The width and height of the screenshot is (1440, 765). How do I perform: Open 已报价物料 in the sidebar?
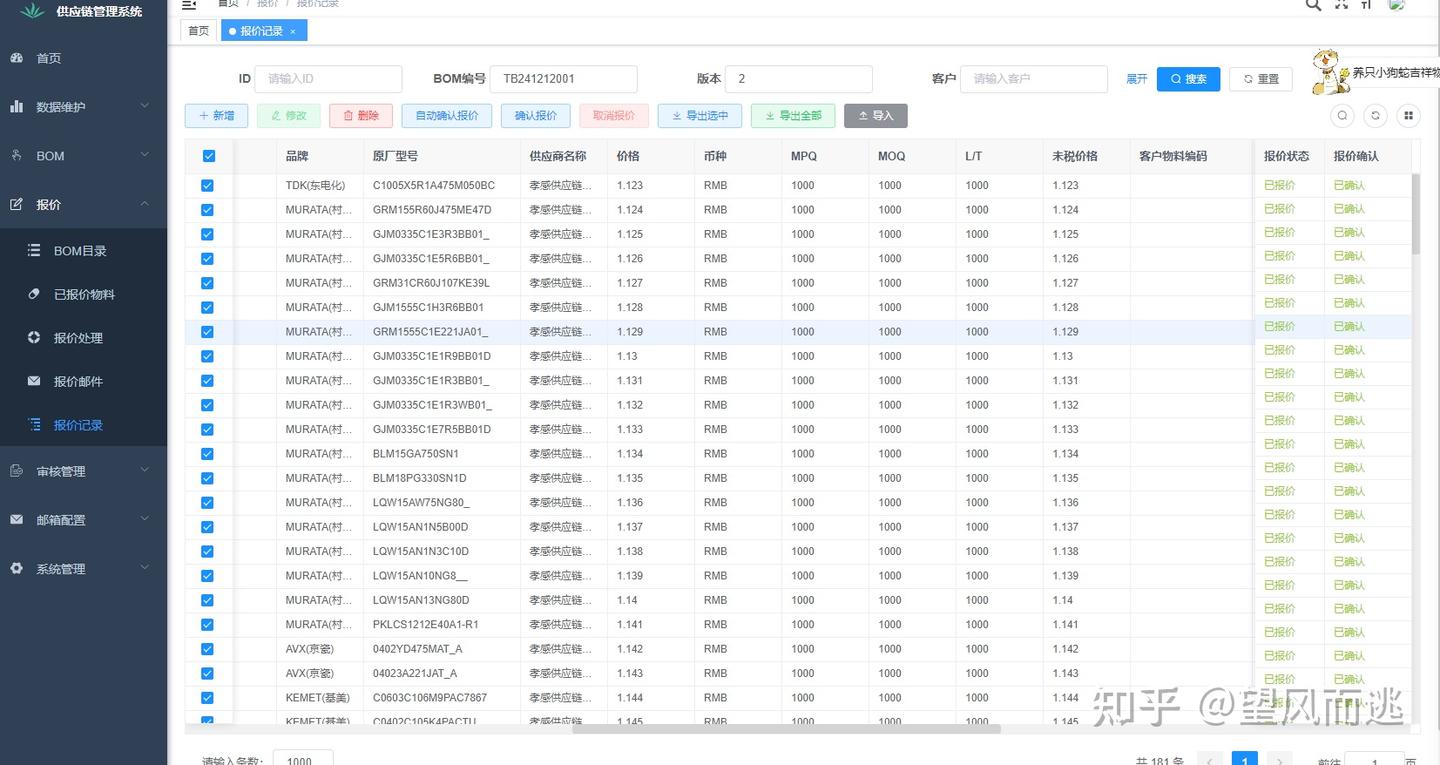pos(83,294)
